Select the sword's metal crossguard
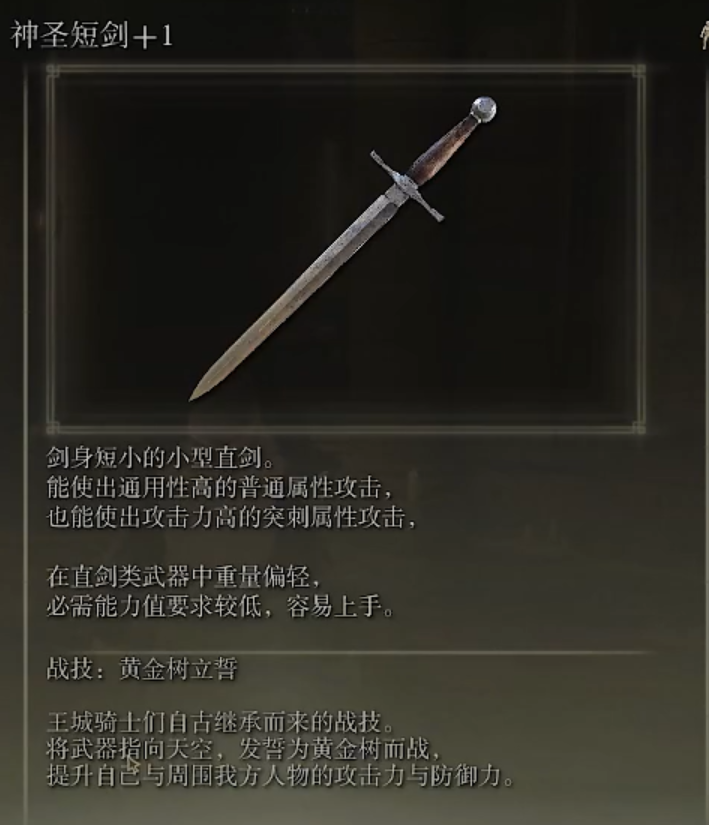The height and width of the screenshot is (825, 709). tap(407, 186)
